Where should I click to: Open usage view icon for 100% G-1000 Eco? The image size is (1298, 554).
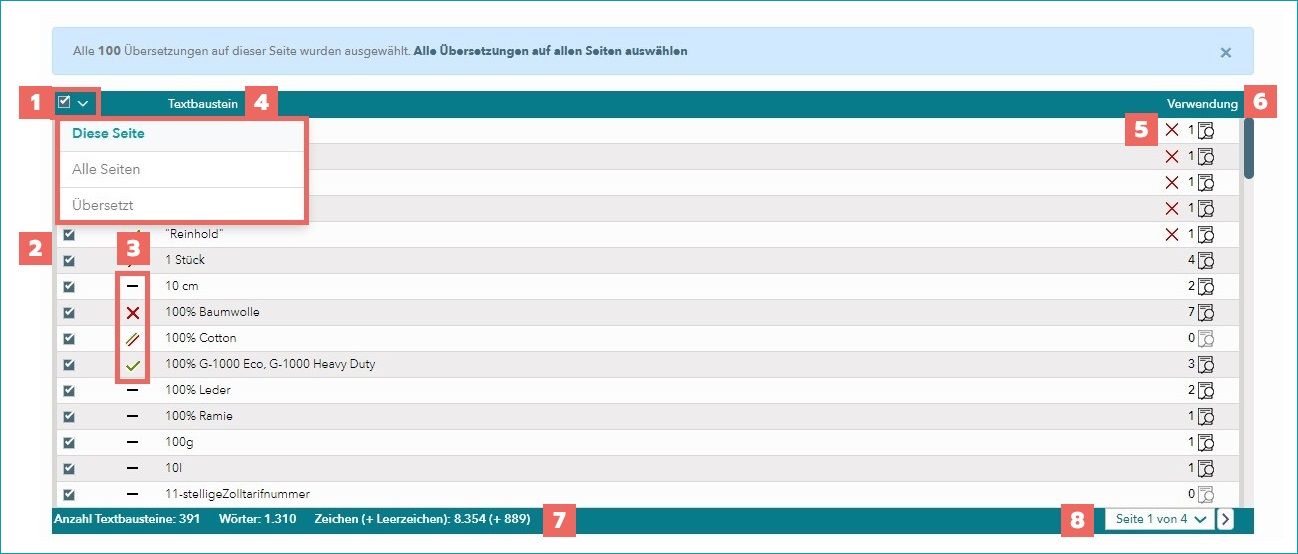[1206, 364]
